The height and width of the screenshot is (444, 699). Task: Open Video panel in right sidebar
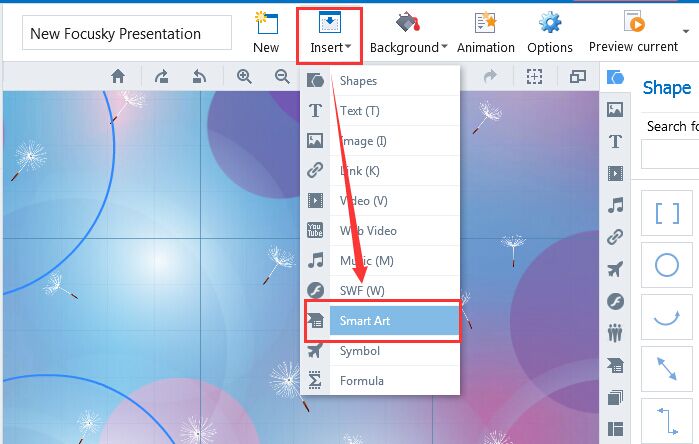615,173
